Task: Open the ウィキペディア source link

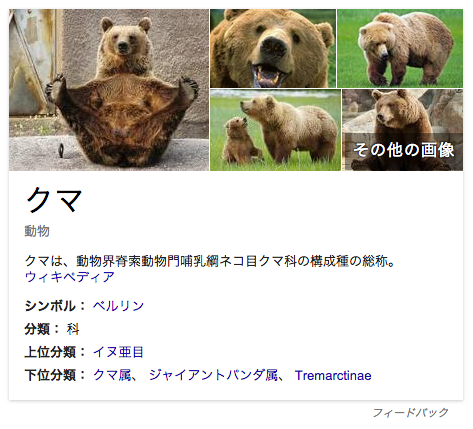Action: (x=70, y=277)
